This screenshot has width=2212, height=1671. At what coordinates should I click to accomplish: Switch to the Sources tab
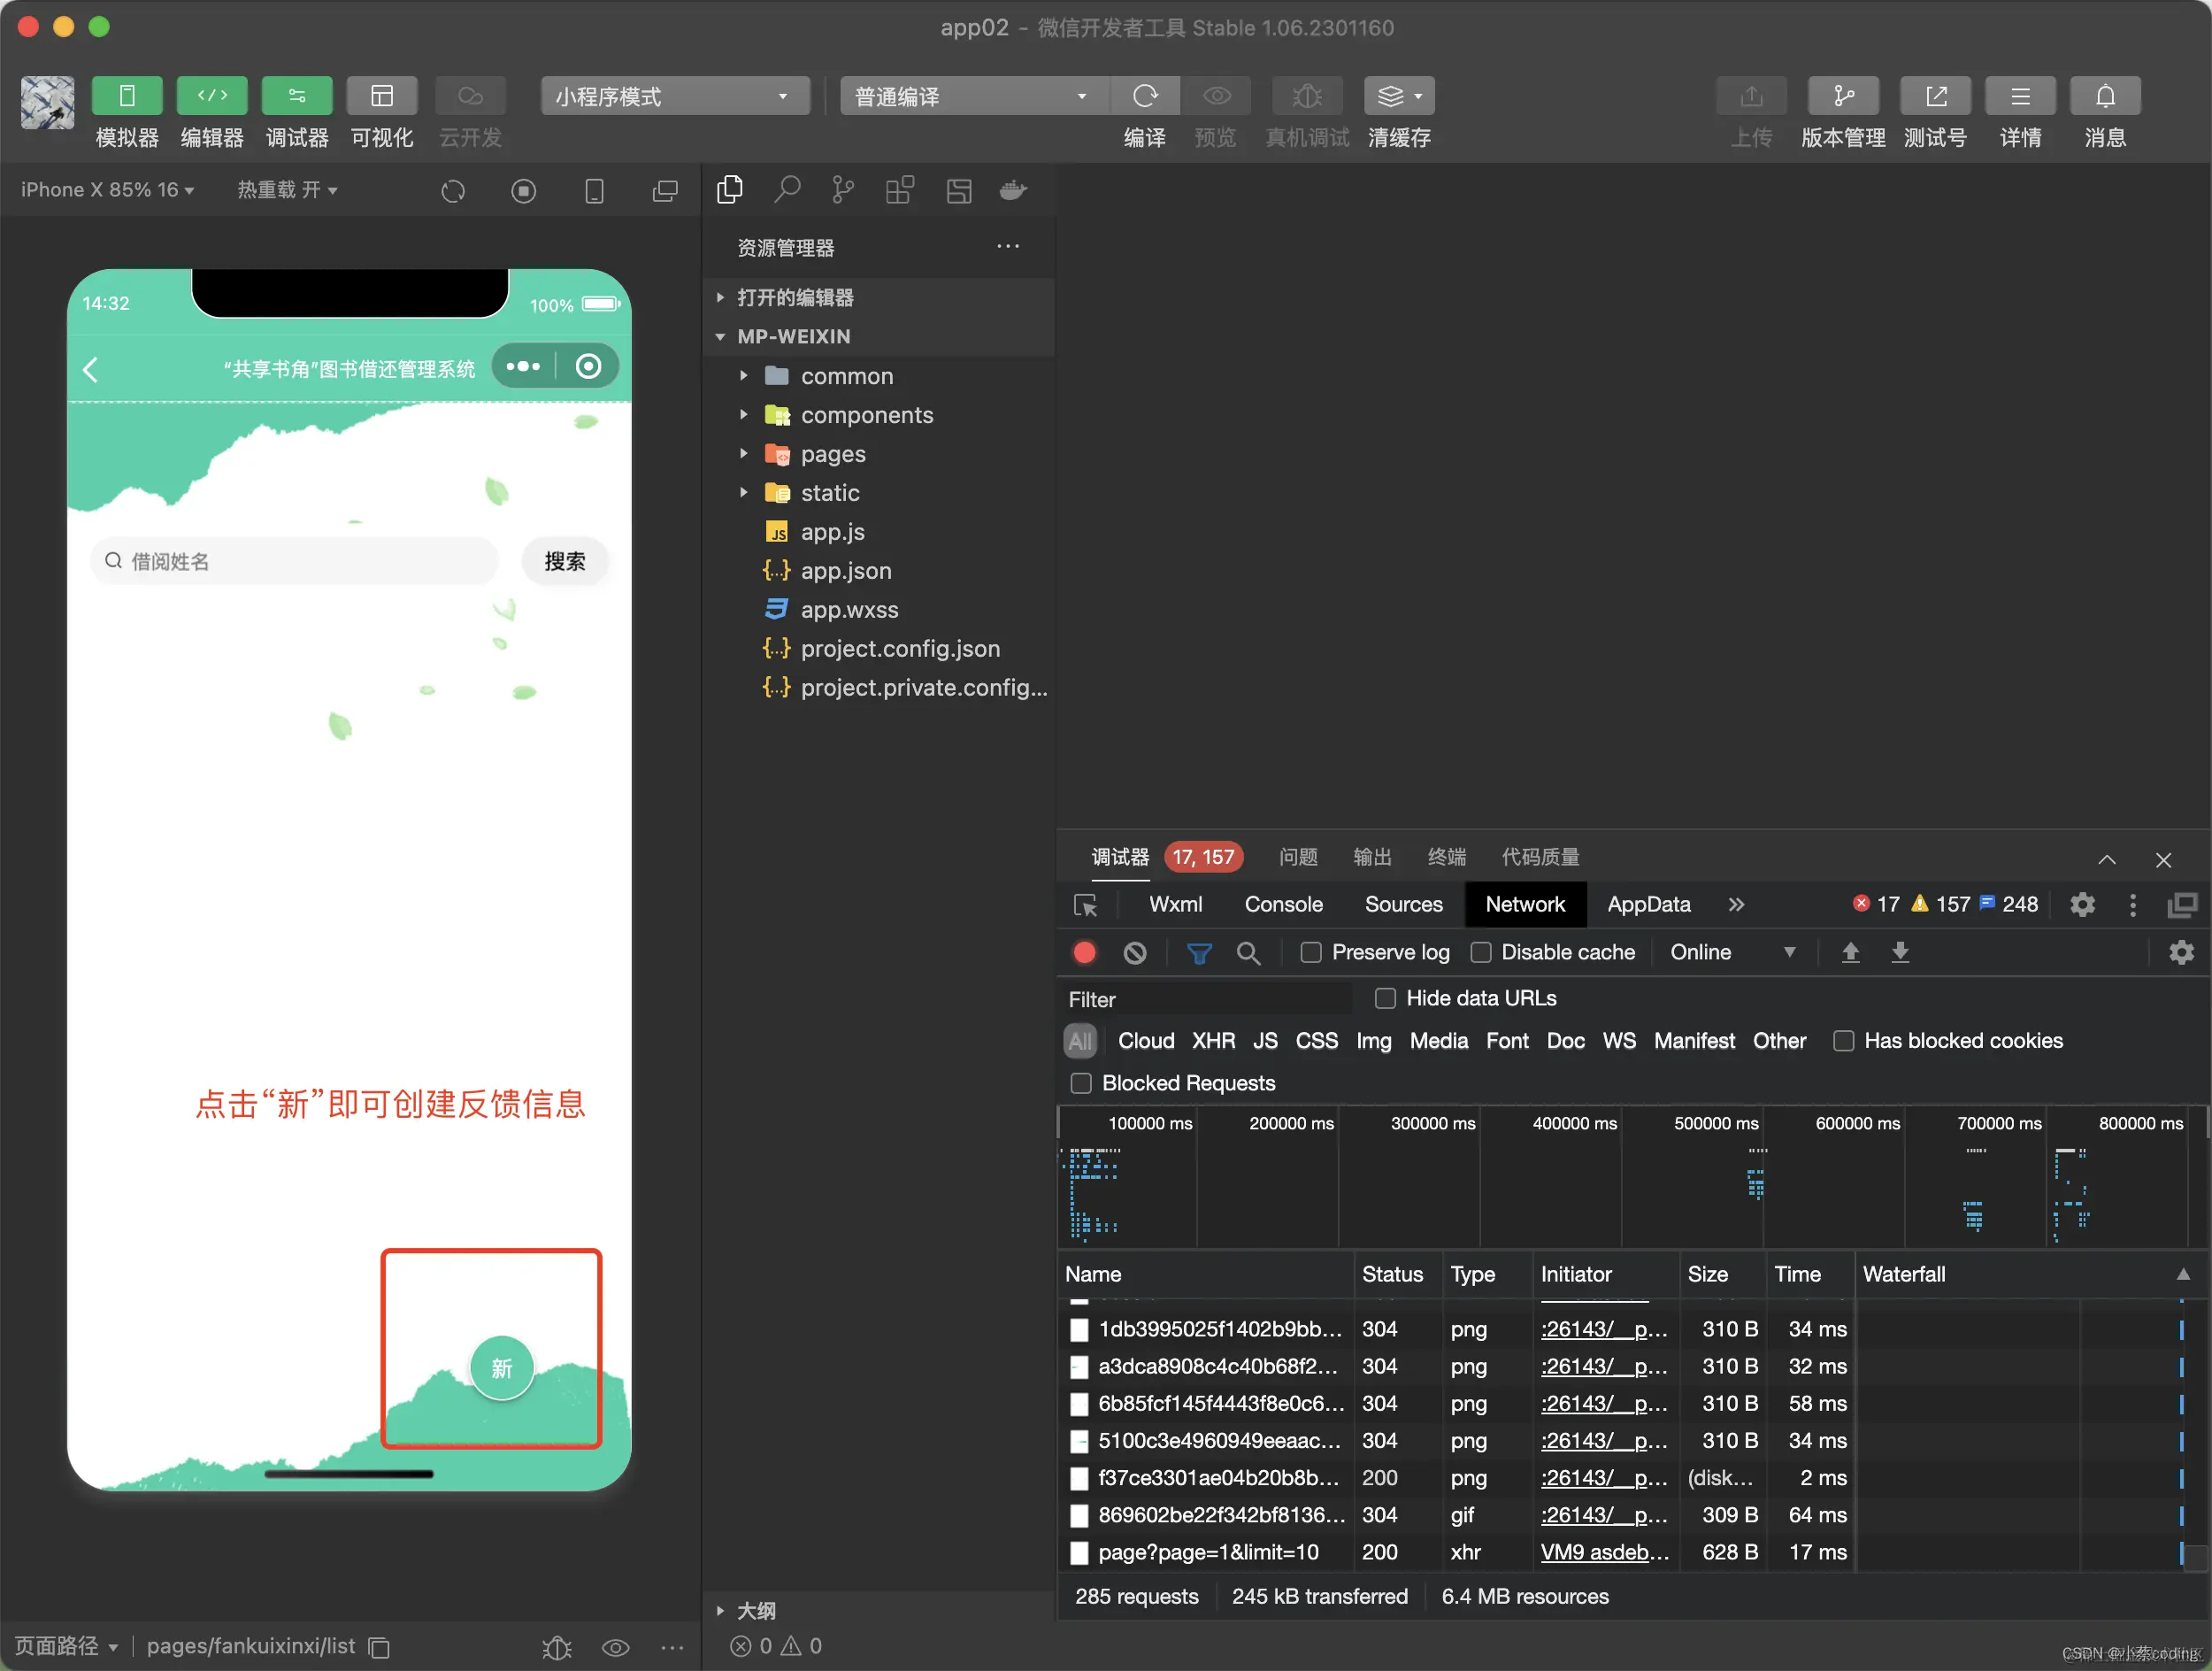point(1402,904)
